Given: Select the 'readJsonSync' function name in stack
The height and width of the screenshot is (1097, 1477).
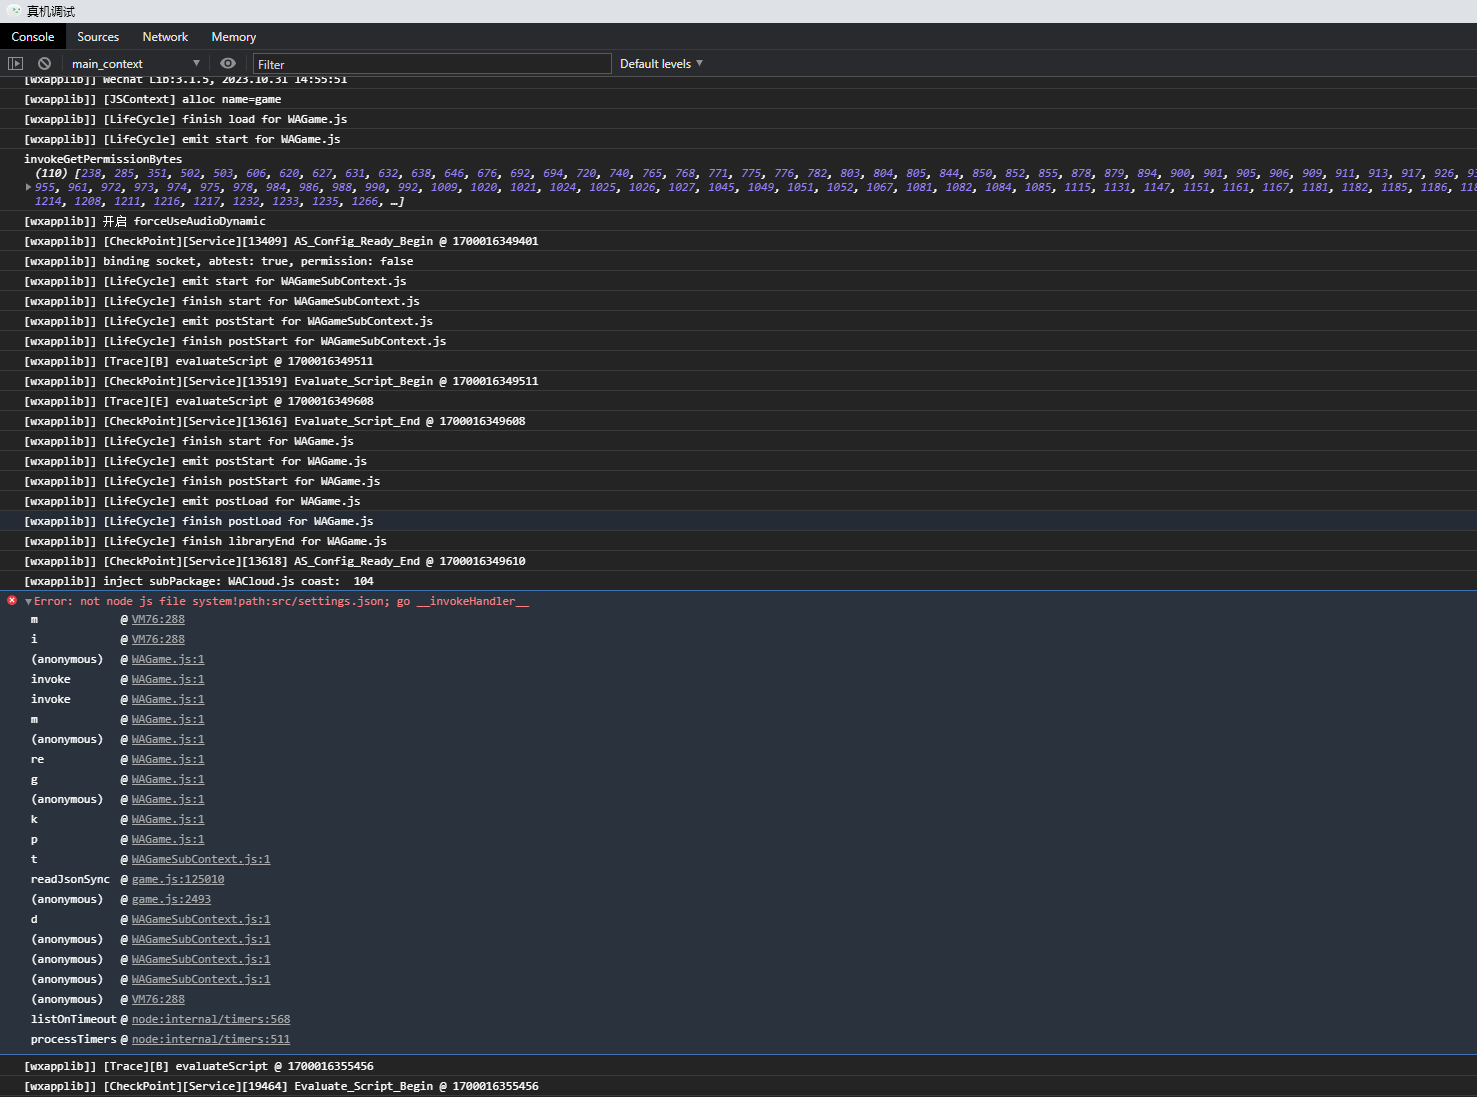Looking at the screenshot, I should (x=70, y=879).
